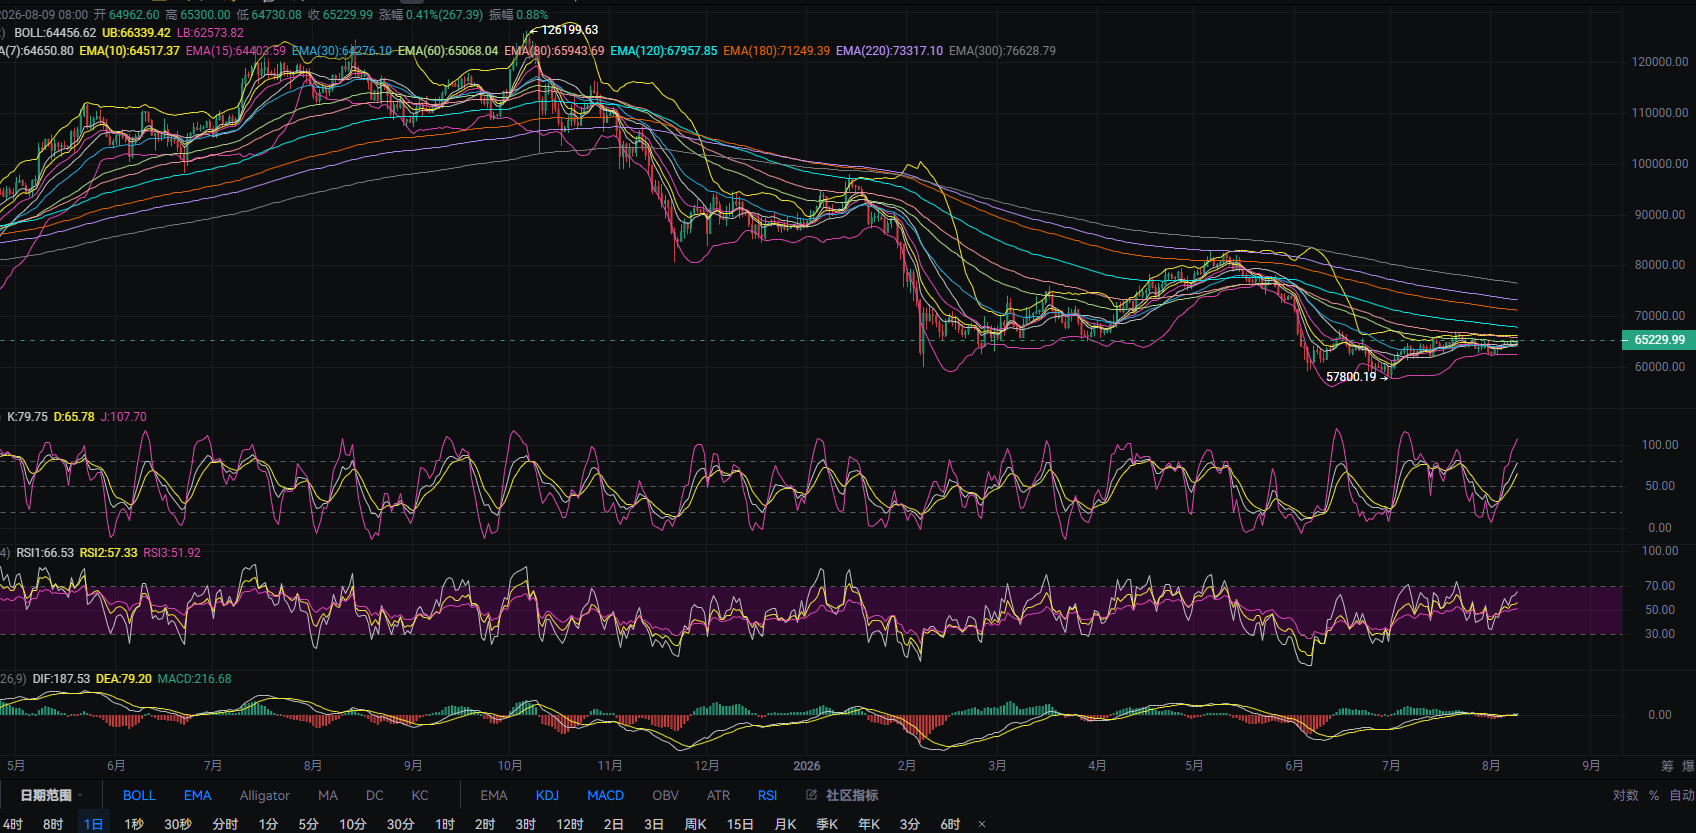Viewport: 1696px width, 833px height.
Task: Open the 社区指标 community indicators editor icon
Action: tap(812, 795)
